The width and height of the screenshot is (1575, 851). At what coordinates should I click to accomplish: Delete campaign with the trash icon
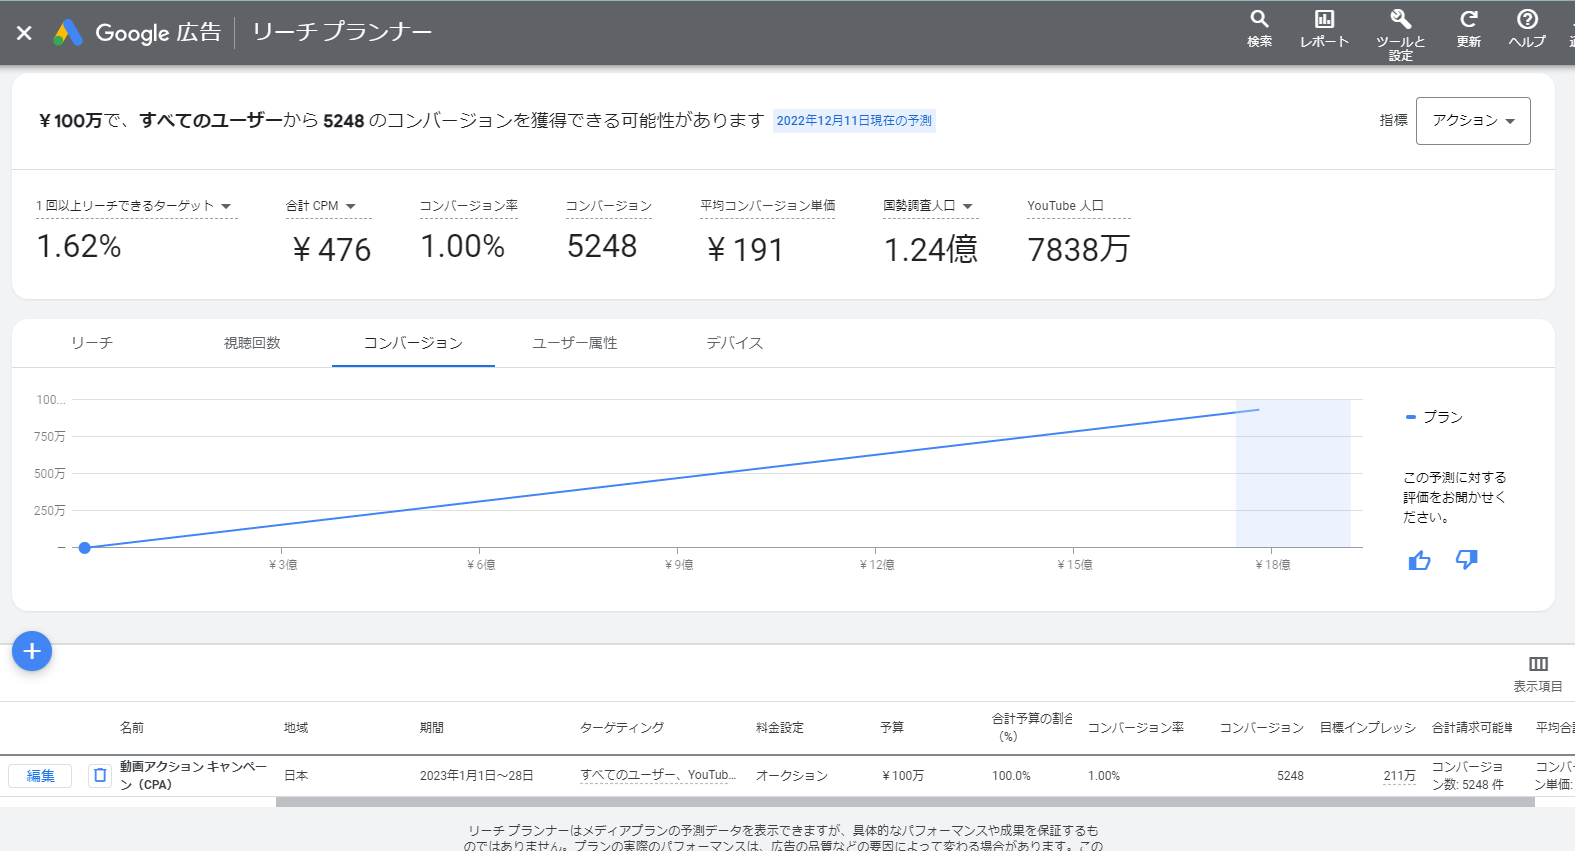100,775
